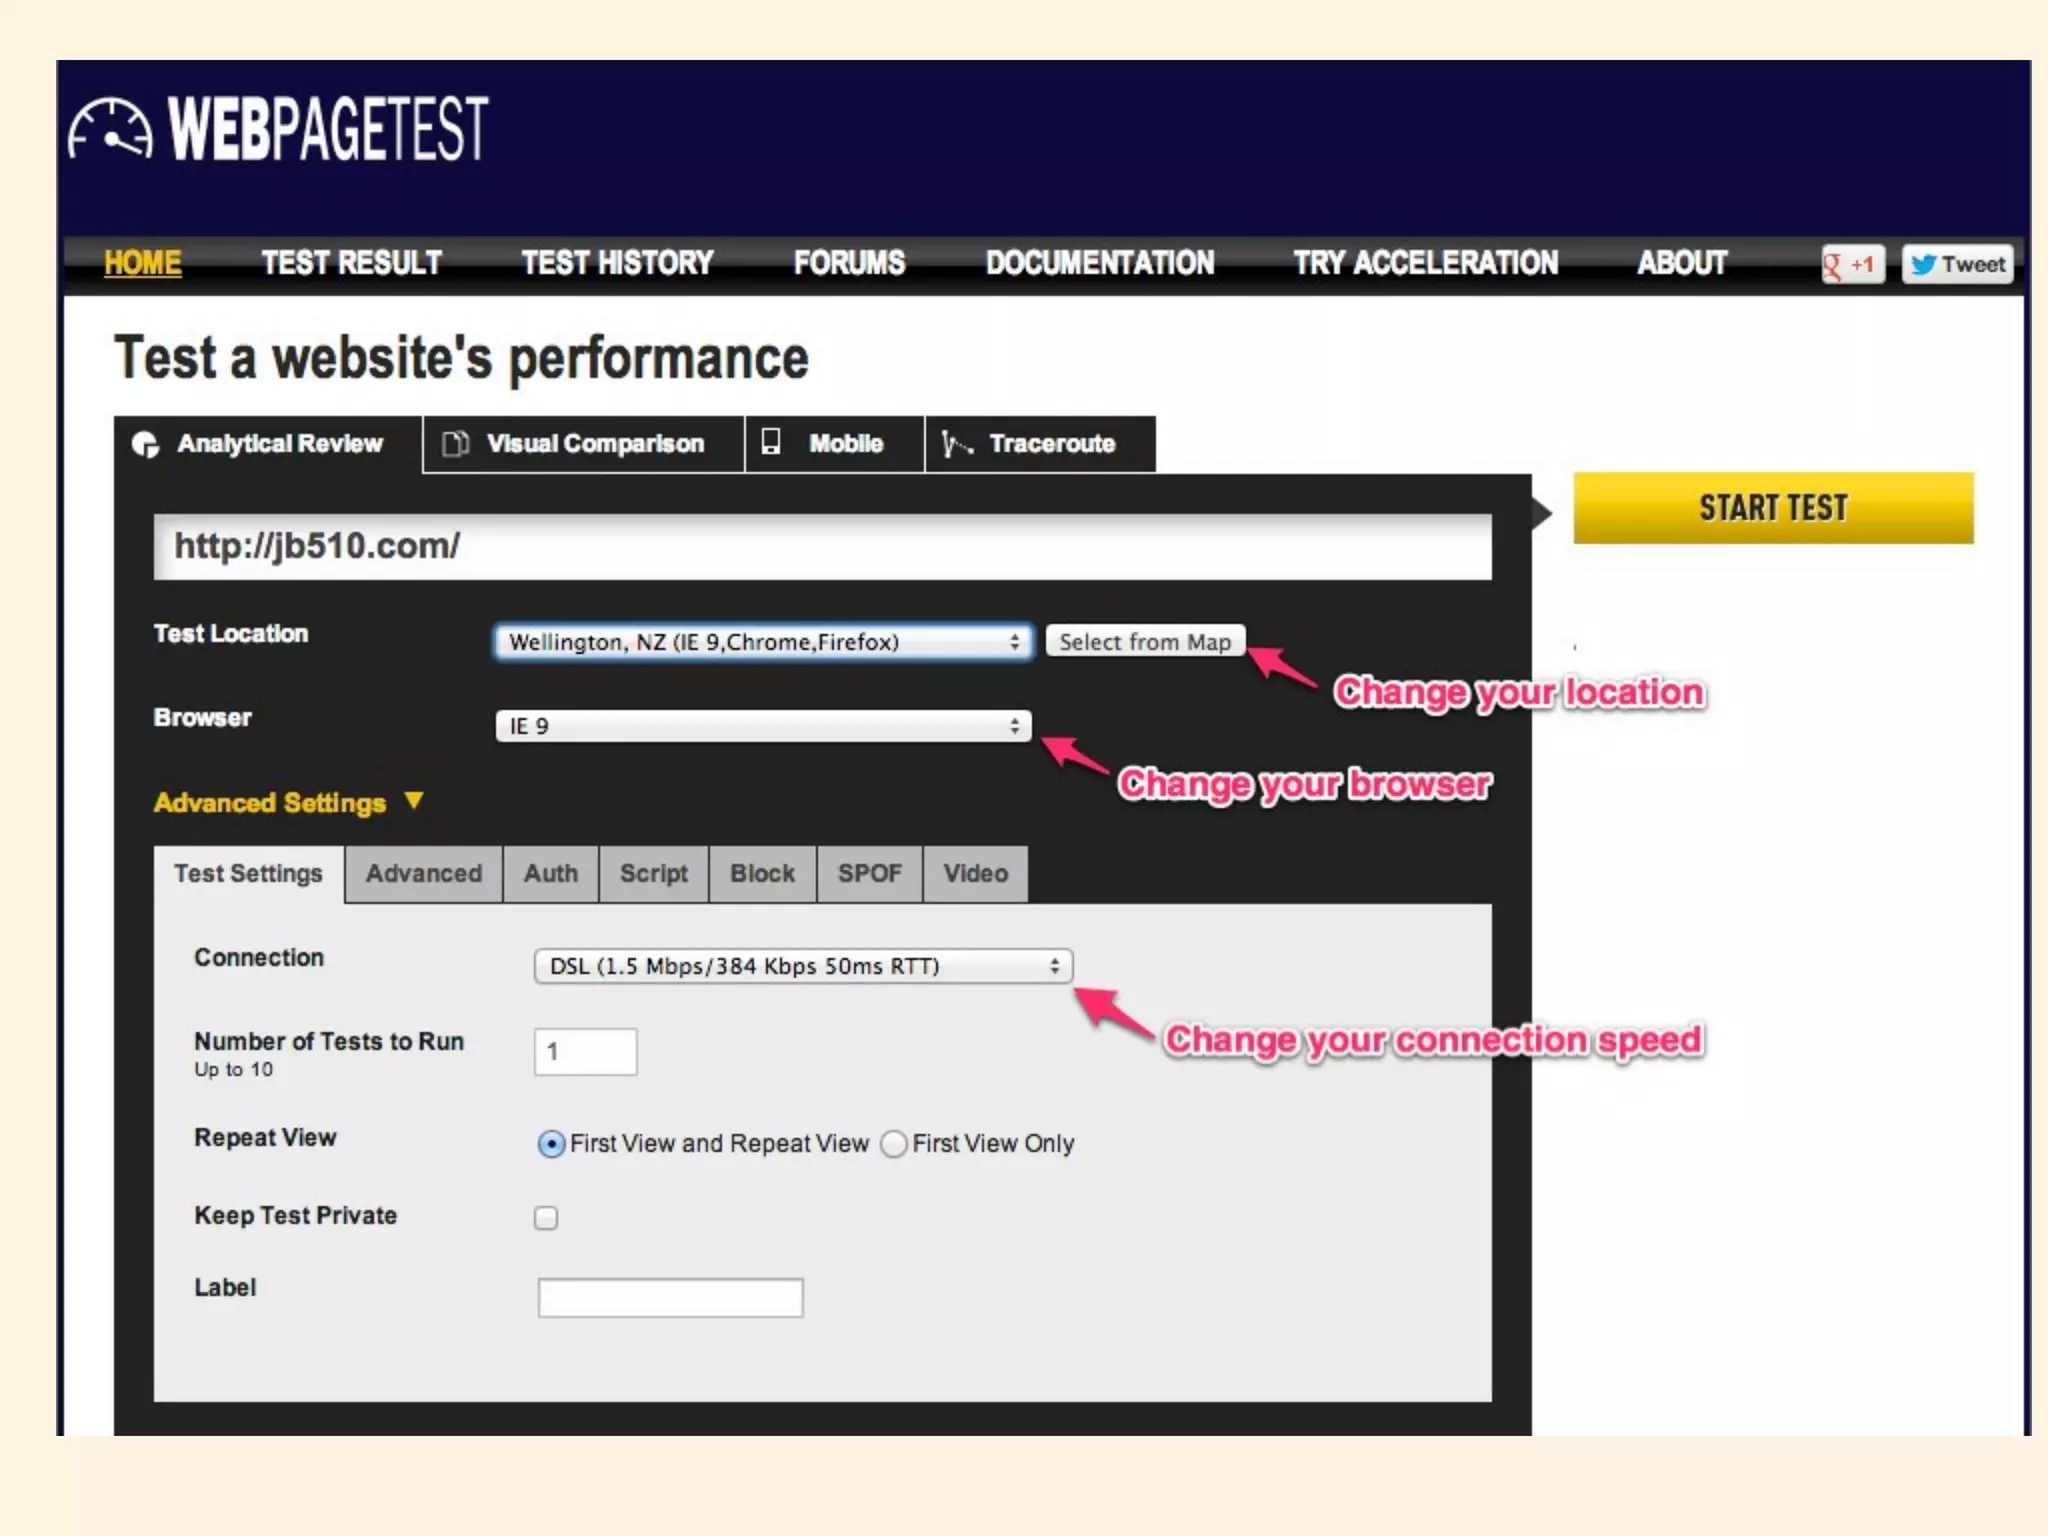Click the Analytical Review pie icon
This screenshot has height=1536, width=2048.
coord(146,444)
